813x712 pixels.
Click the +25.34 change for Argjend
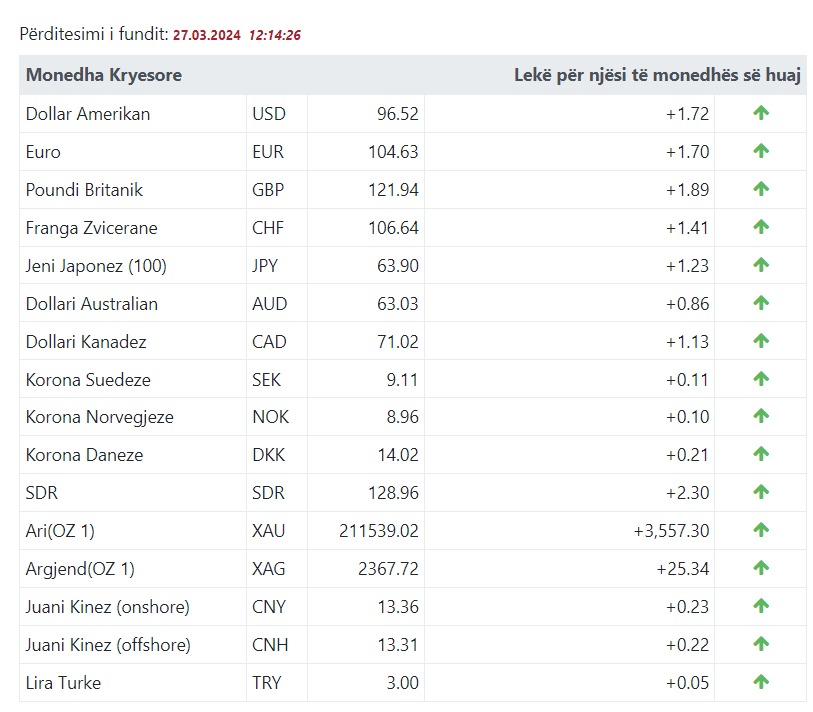point(682,569)
